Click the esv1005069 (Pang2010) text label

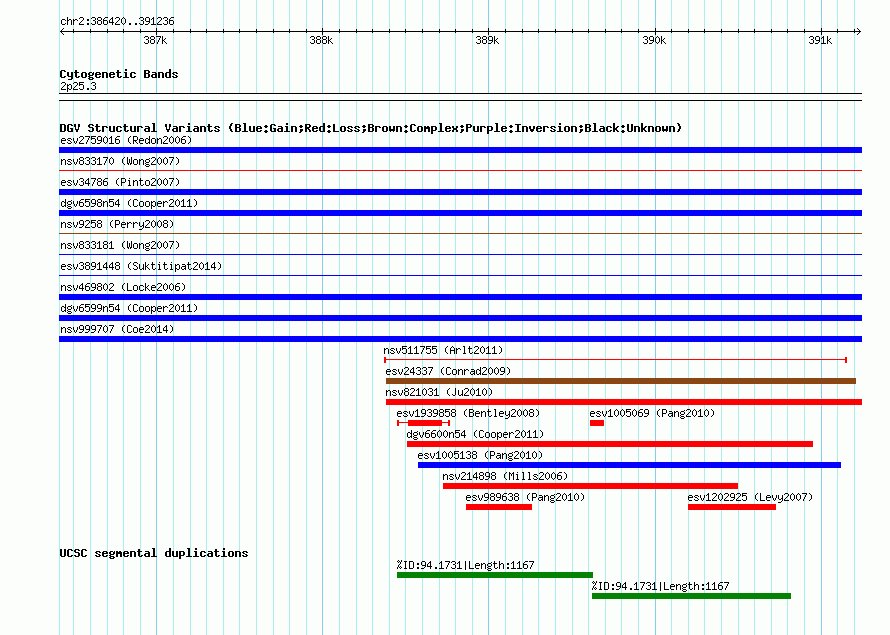(x=652, y=413)
